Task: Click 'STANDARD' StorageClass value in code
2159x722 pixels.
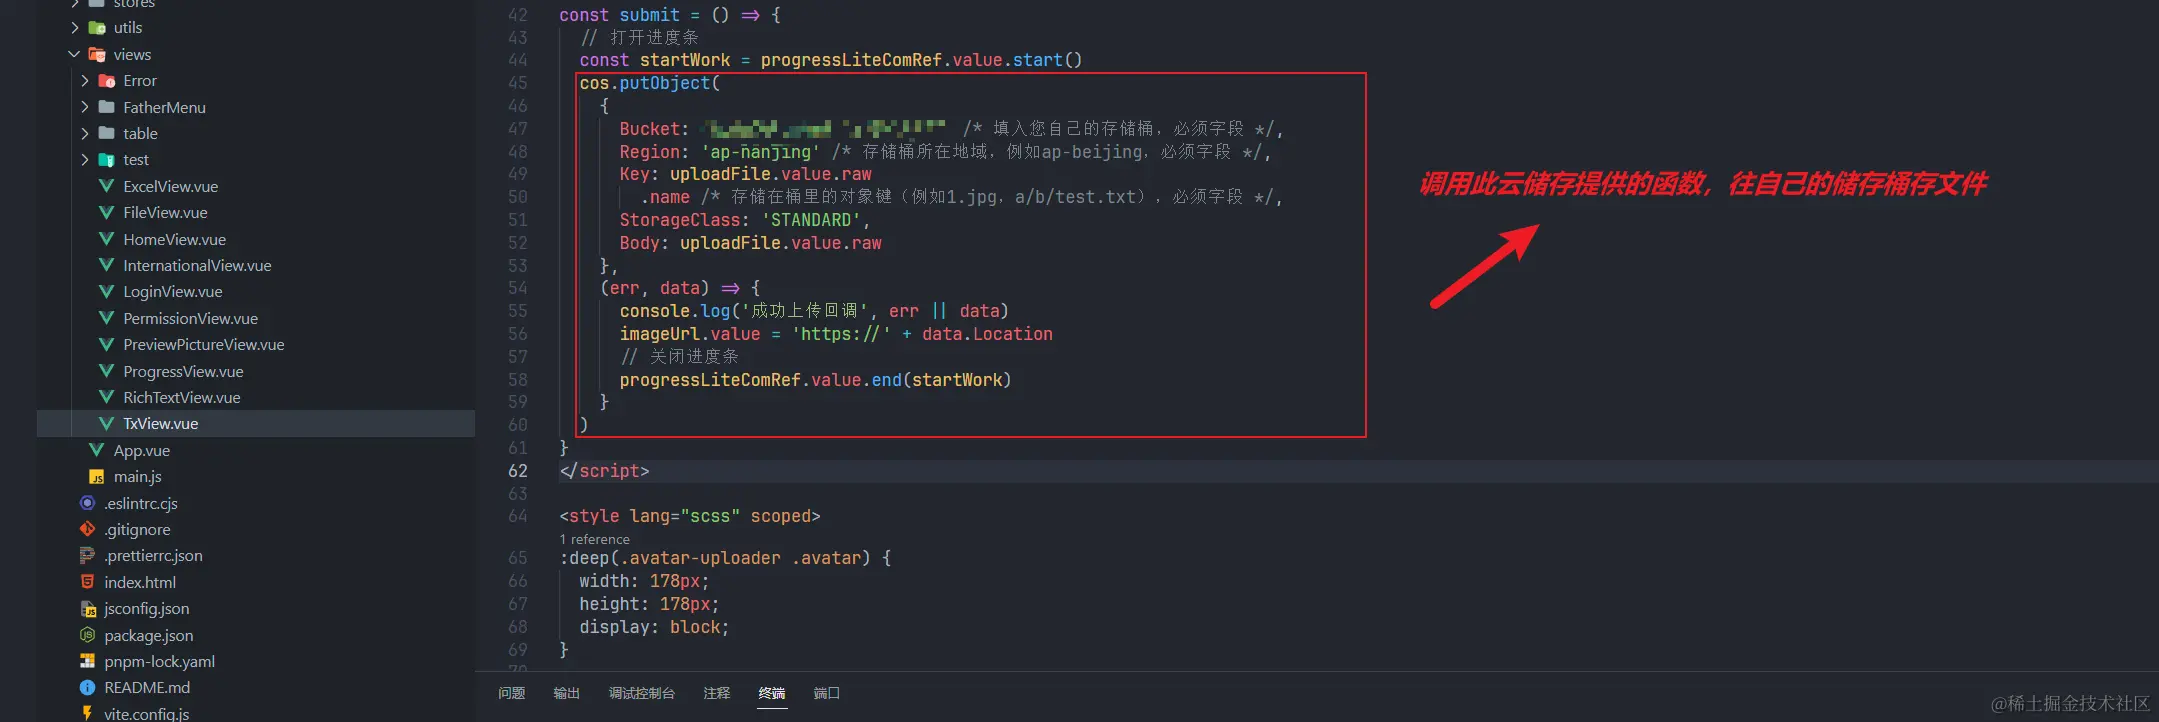Action: [810, 220]
